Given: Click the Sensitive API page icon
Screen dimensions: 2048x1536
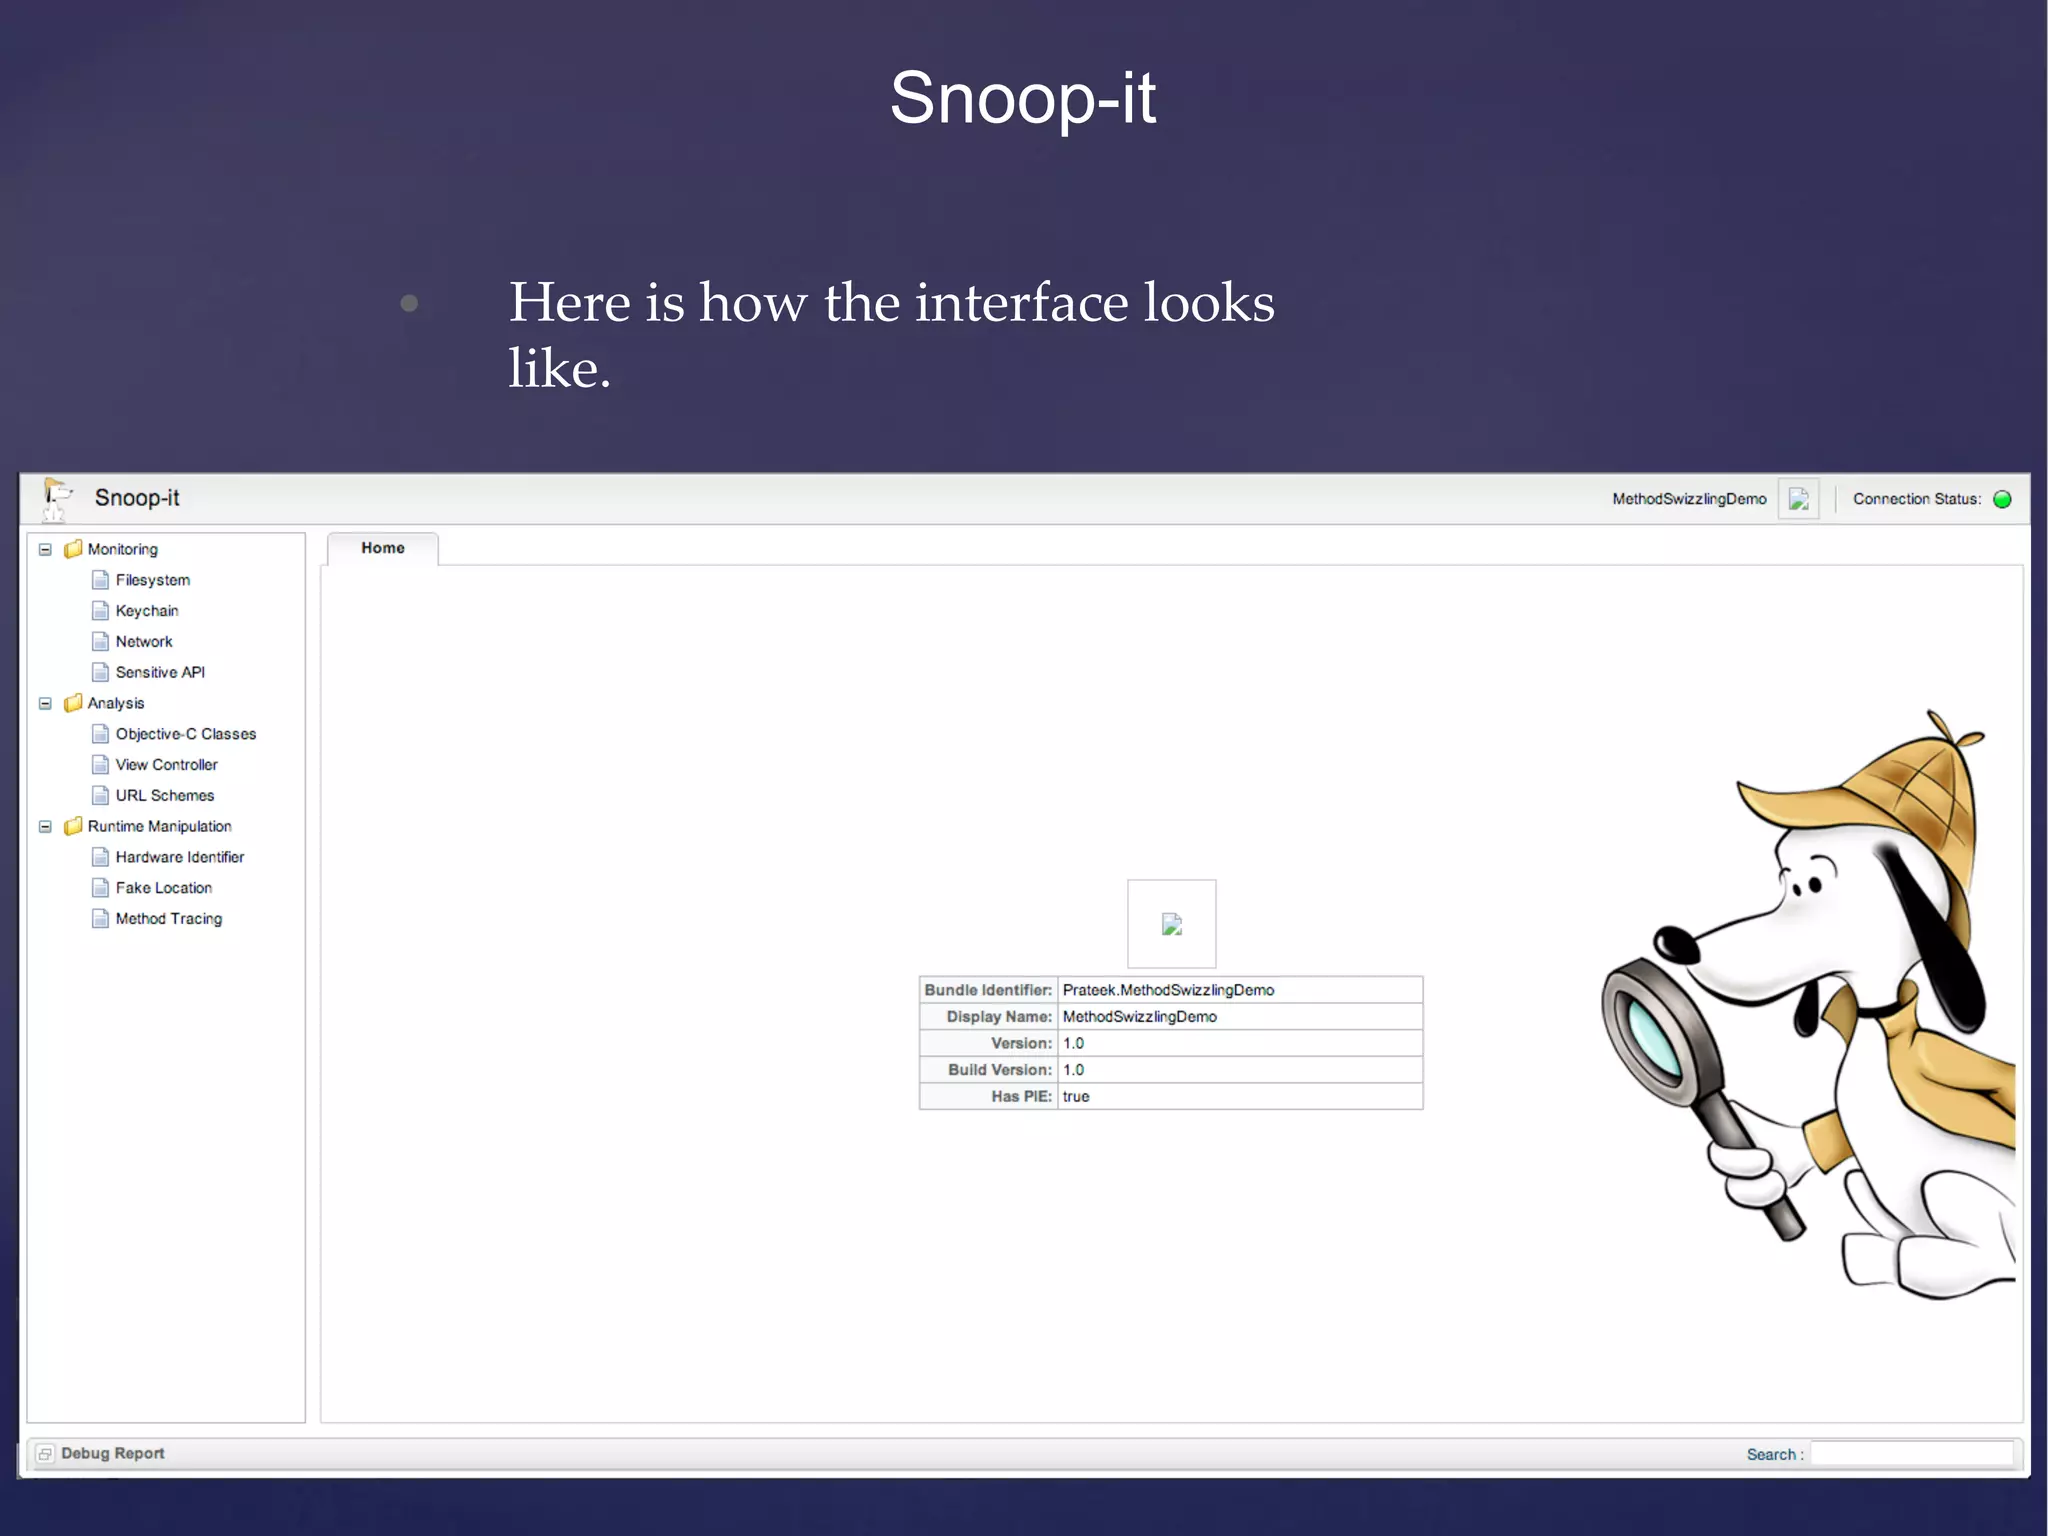Looking at the screenshot, I should [x=100, y=672].
